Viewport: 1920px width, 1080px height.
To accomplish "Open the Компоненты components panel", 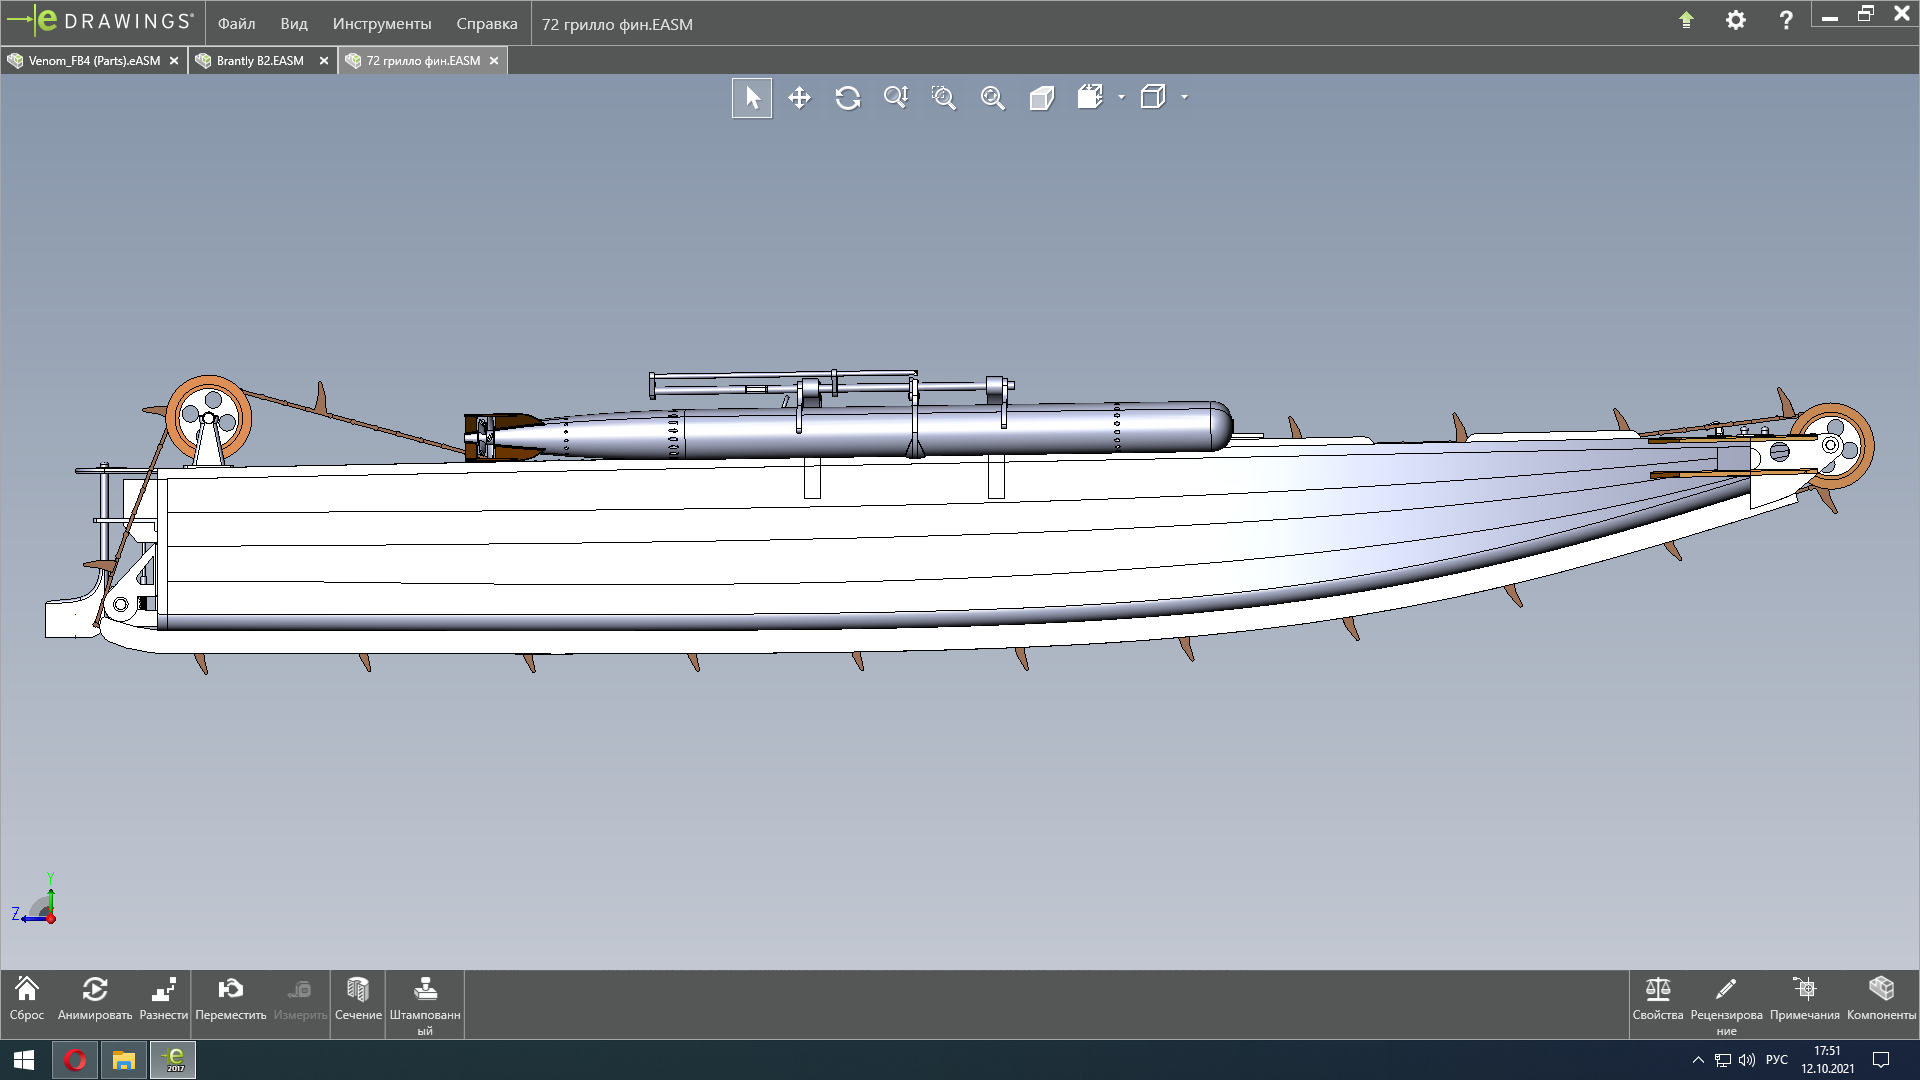I will pyautogui.click(x=1882, y=999).
